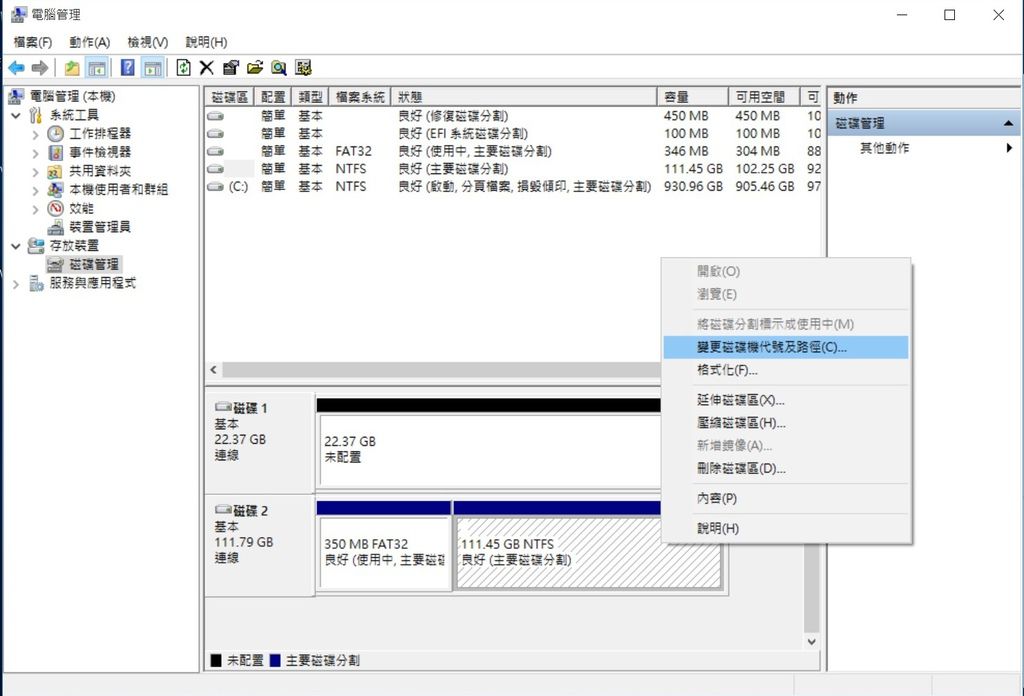Choose 內容(P) in context menu
The width and height of the screenshot is (1024, 696).
(786, 498)
